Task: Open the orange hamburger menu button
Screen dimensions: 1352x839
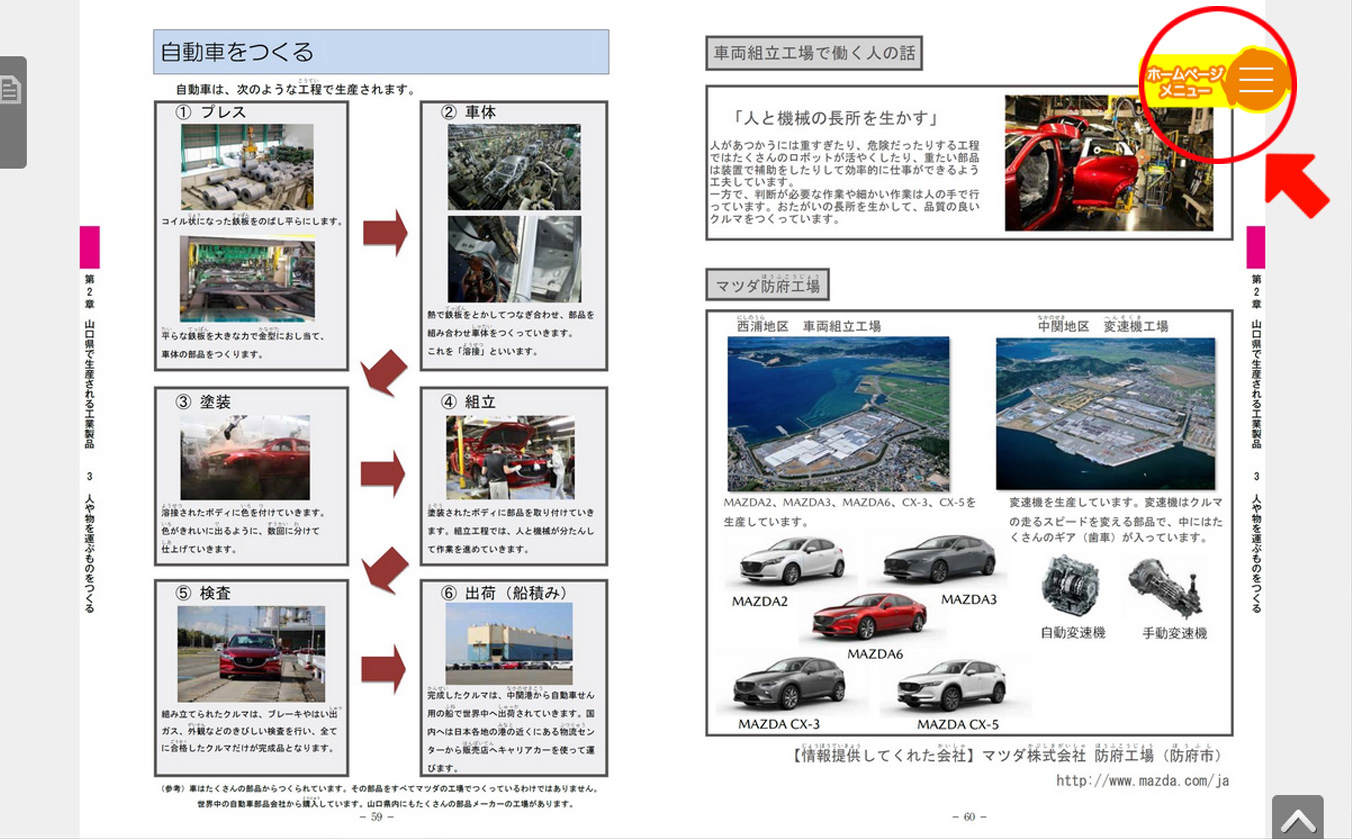Action: [x=1256, y=79]
